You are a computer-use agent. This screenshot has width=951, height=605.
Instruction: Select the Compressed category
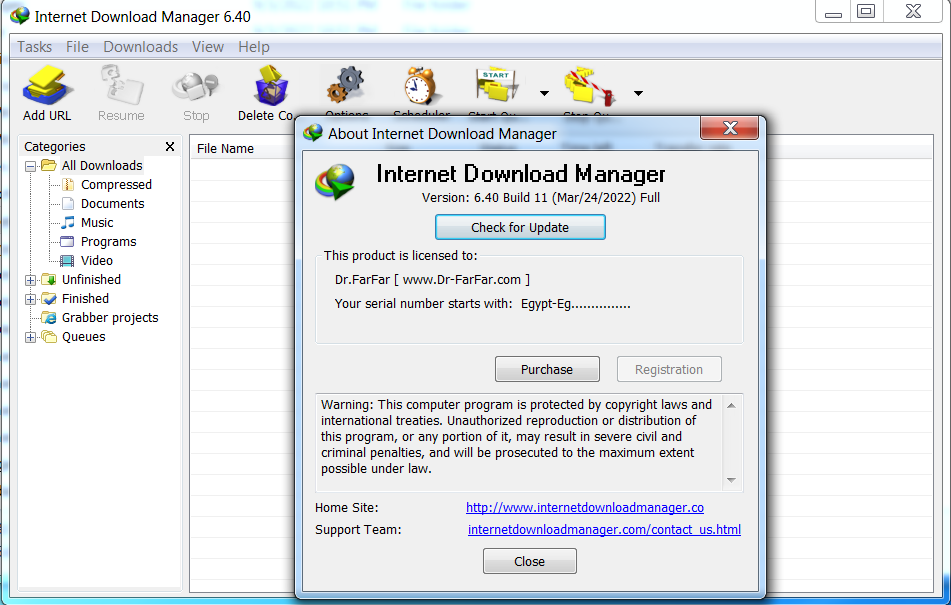(x=116, y=185)
